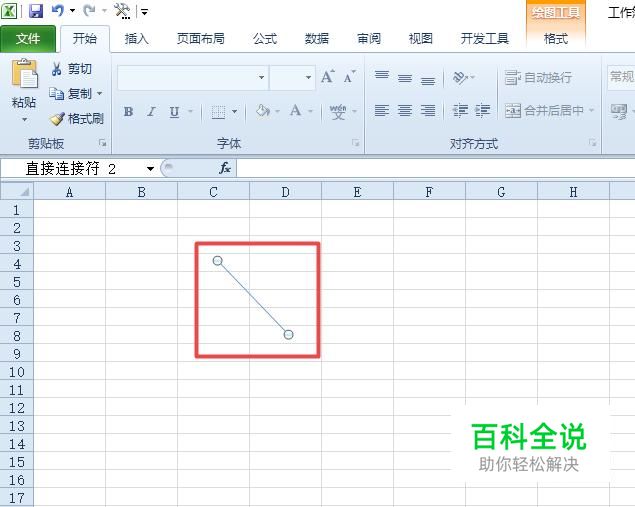Toggle Underline formatting
The height and width of the screenshot is (507, 635).
pos(174,111)
